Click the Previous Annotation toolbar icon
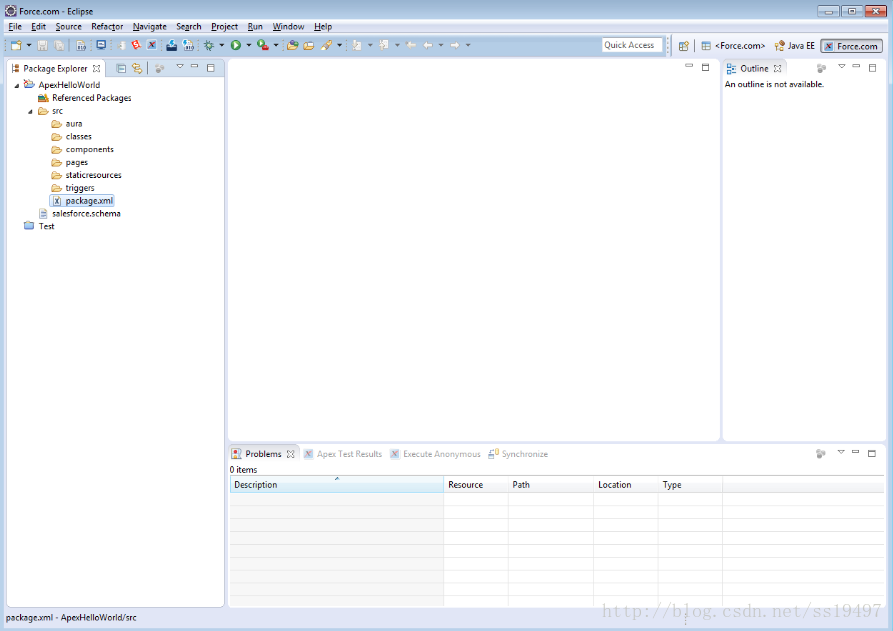Viewport: 893px width, 631px height. tap(384, 45)
